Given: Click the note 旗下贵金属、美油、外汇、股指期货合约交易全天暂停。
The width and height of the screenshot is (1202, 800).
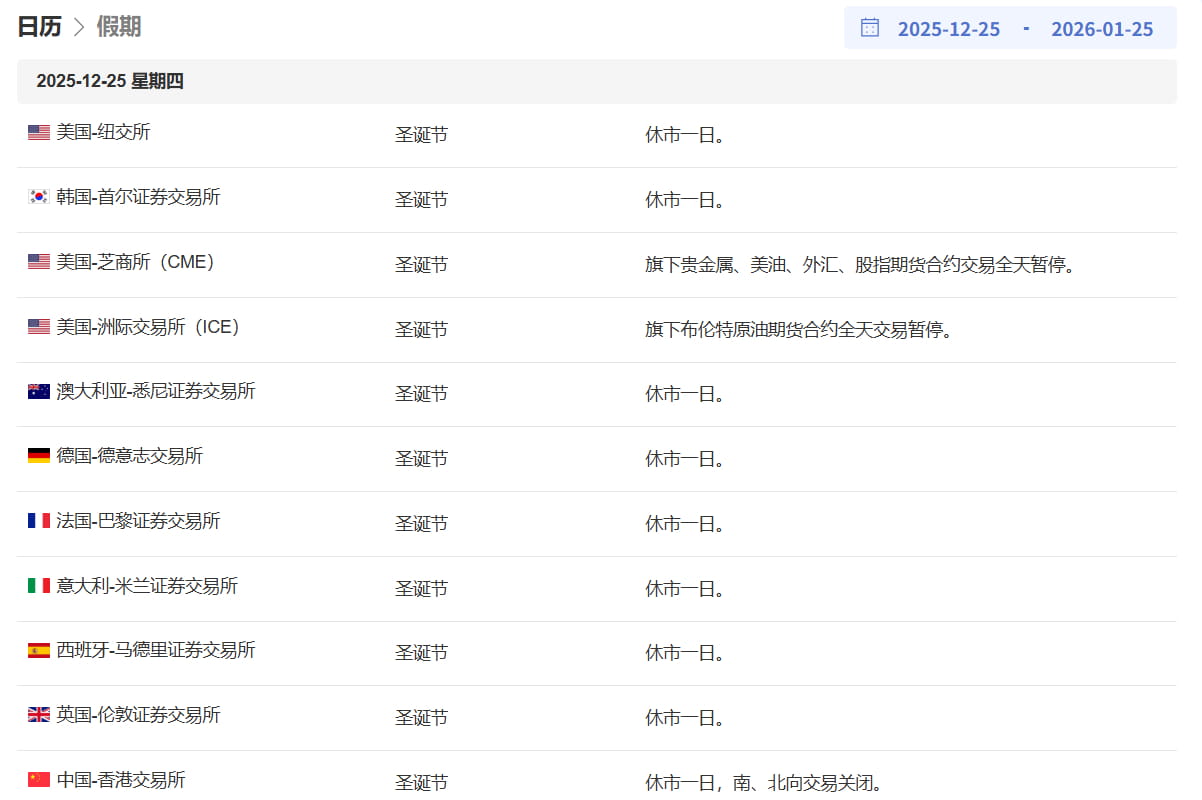Looking at the screenshot, I should pos(860,265).
